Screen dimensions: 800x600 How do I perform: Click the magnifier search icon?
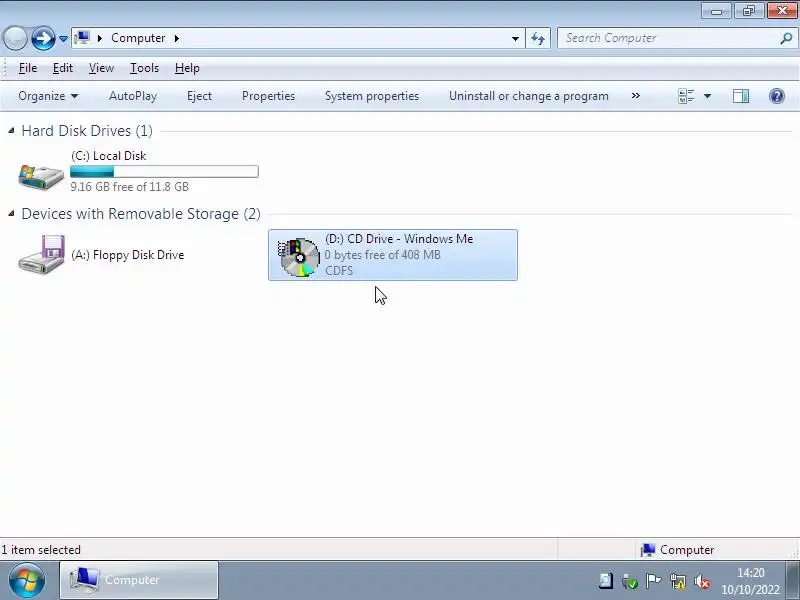786,38
